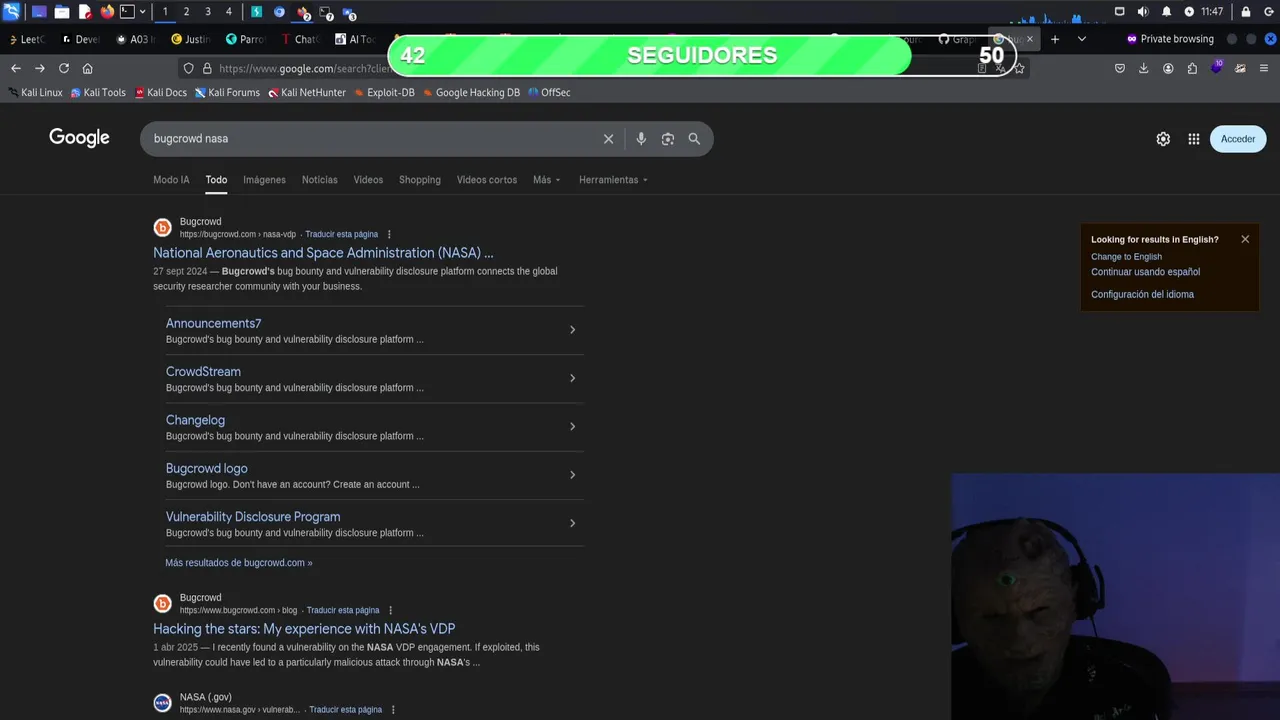Go back to the previous page
Viewport: 1280px width, 720px height.
tap(16, 68)
